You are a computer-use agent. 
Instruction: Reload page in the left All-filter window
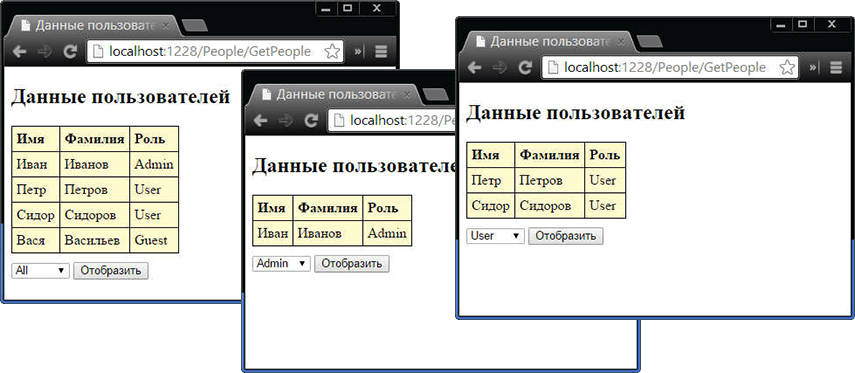click(x=70, y=52)
